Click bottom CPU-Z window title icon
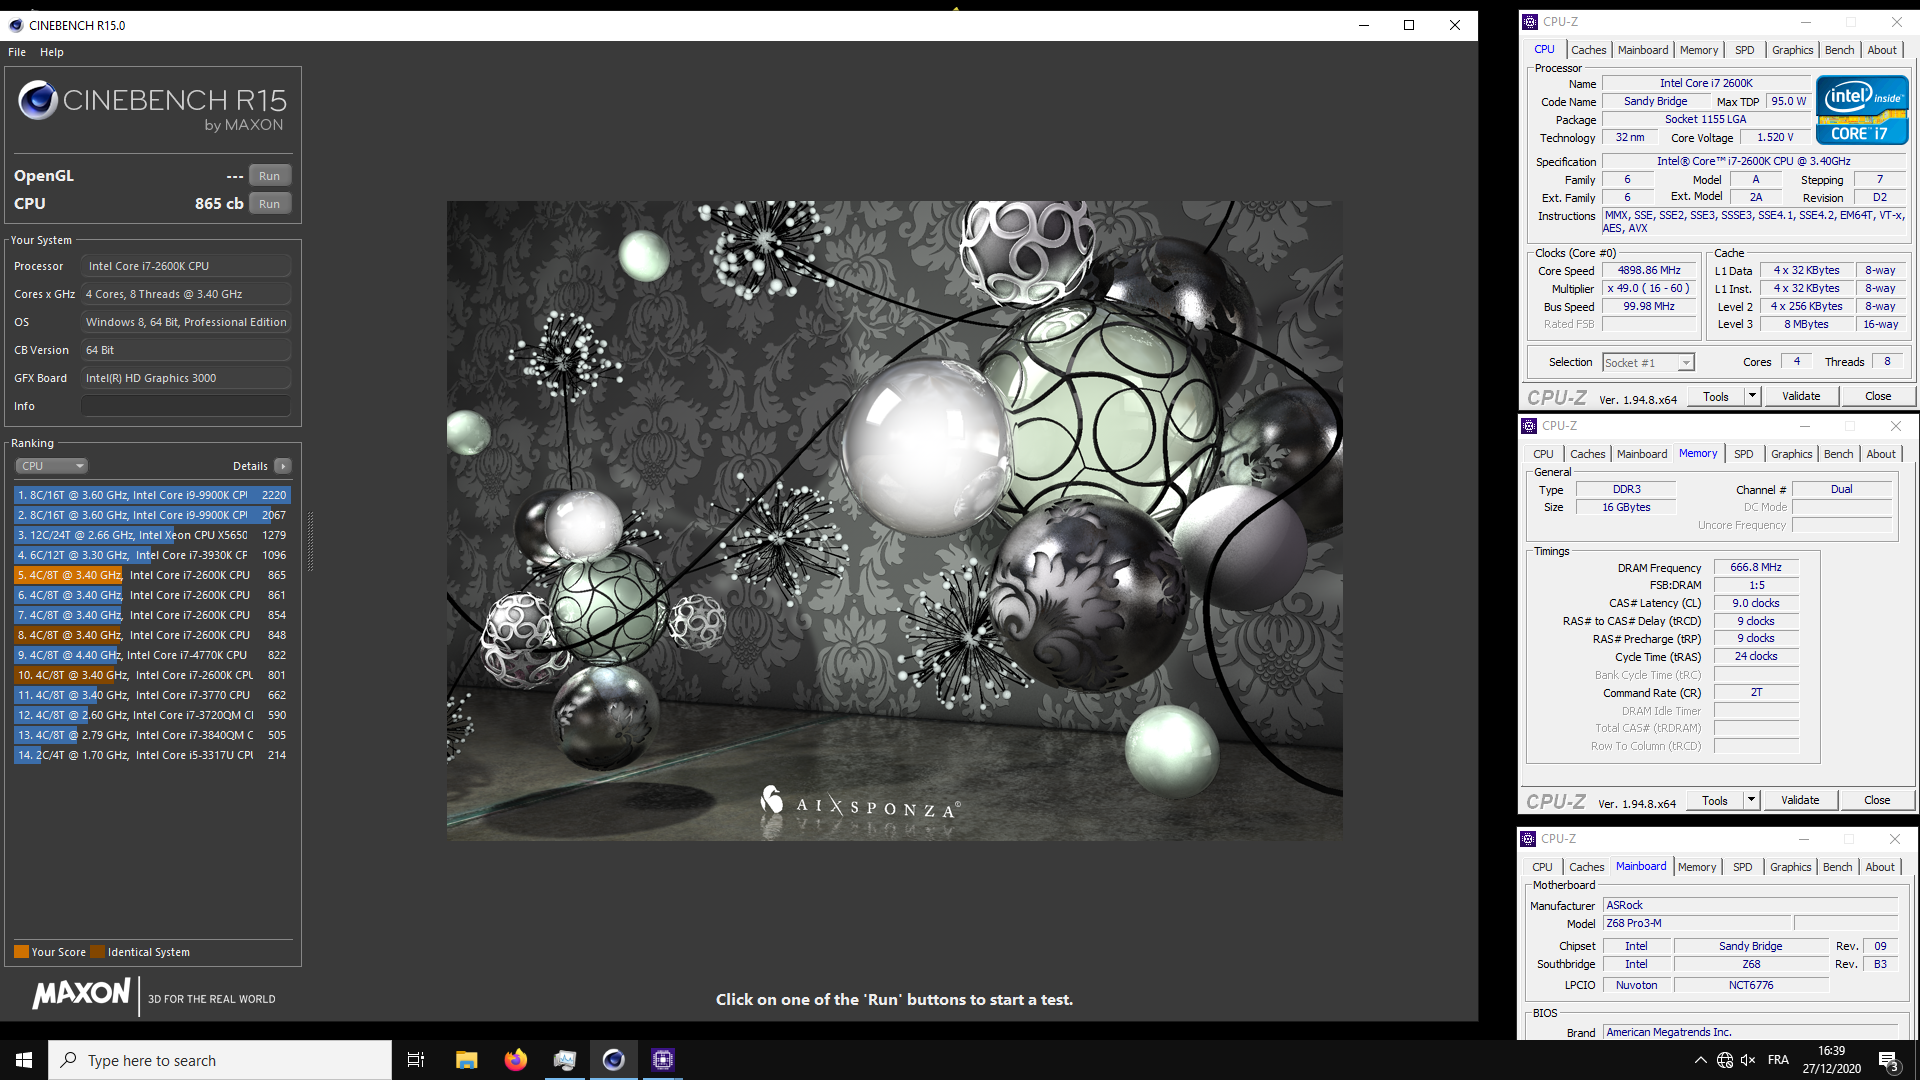 click(x=1528, y=839)
